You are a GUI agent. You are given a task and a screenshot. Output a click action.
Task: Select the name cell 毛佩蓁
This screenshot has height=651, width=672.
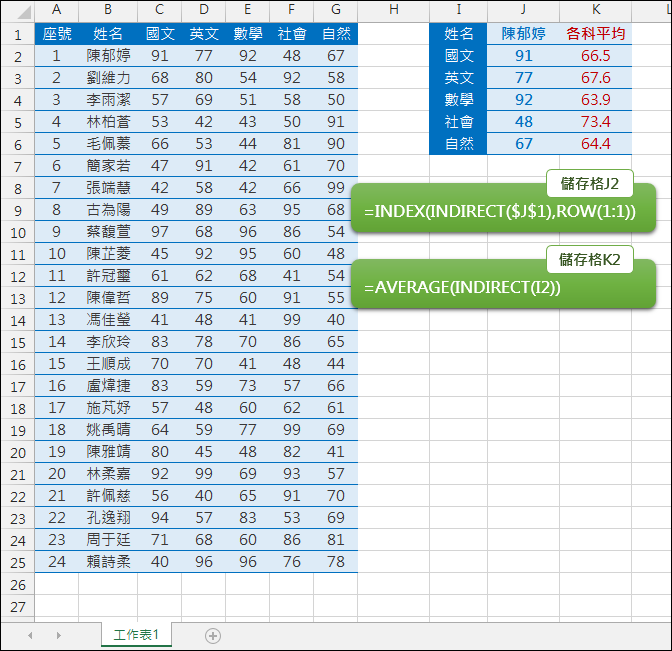pyautogui.click(x=108, y=144)
